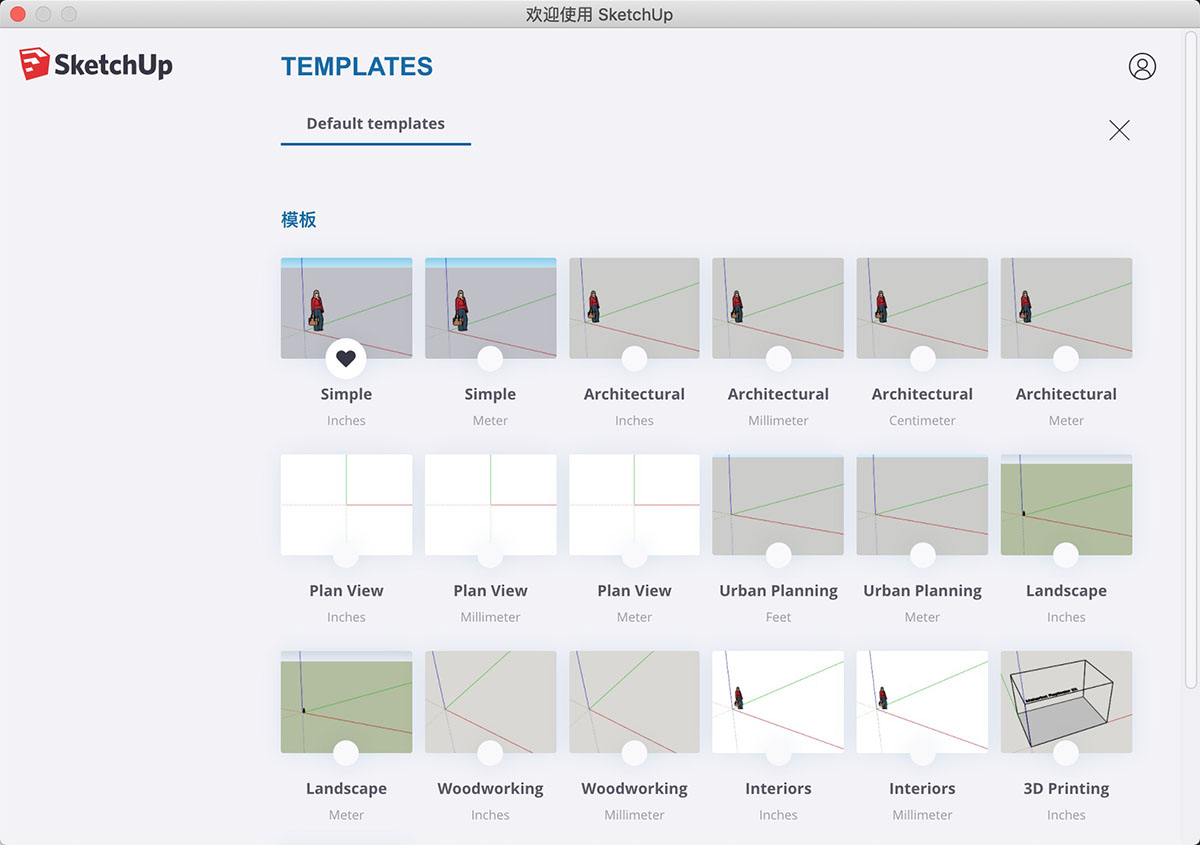Choose the Woodworking Inches template thumbnail
This screenshot has width=1200, height=845.
pyautogui.click(x=490, y=700)
